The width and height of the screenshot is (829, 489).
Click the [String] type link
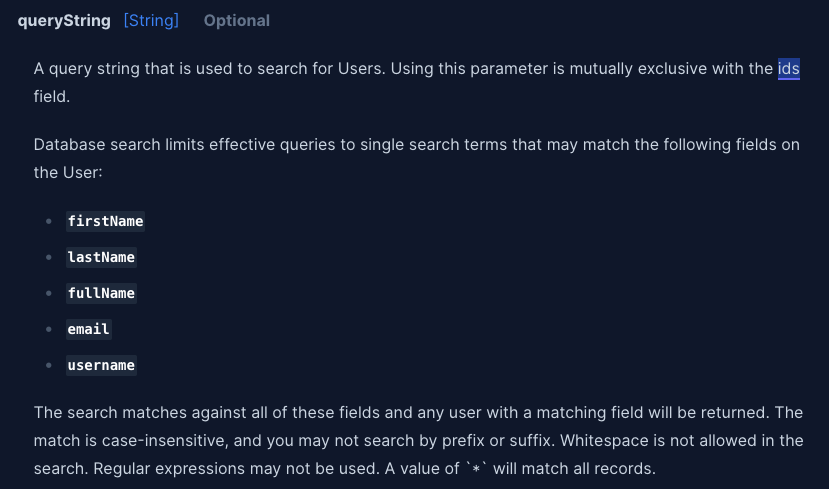point(151,21)
